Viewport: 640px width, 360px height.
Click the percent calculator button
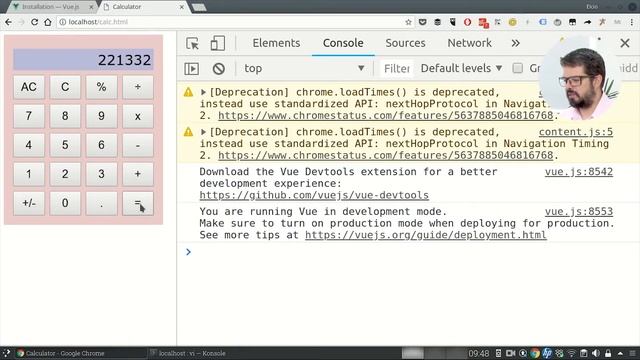[101, 87]
